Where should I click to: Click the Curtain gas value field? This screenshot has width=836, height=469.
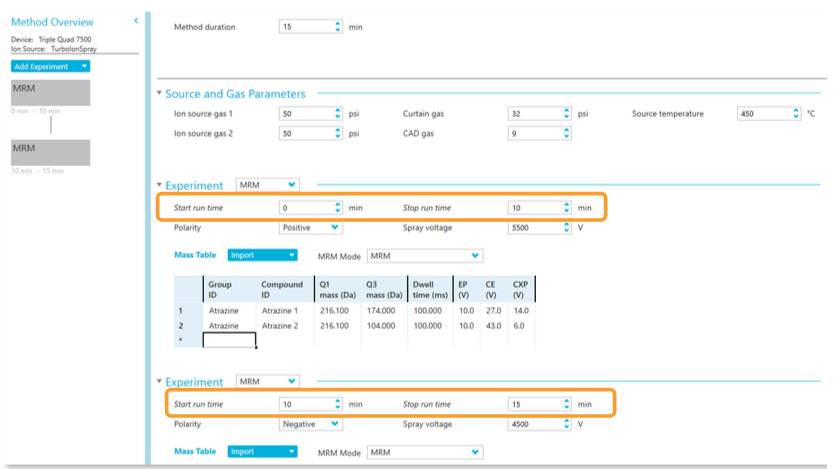(533, 114)
